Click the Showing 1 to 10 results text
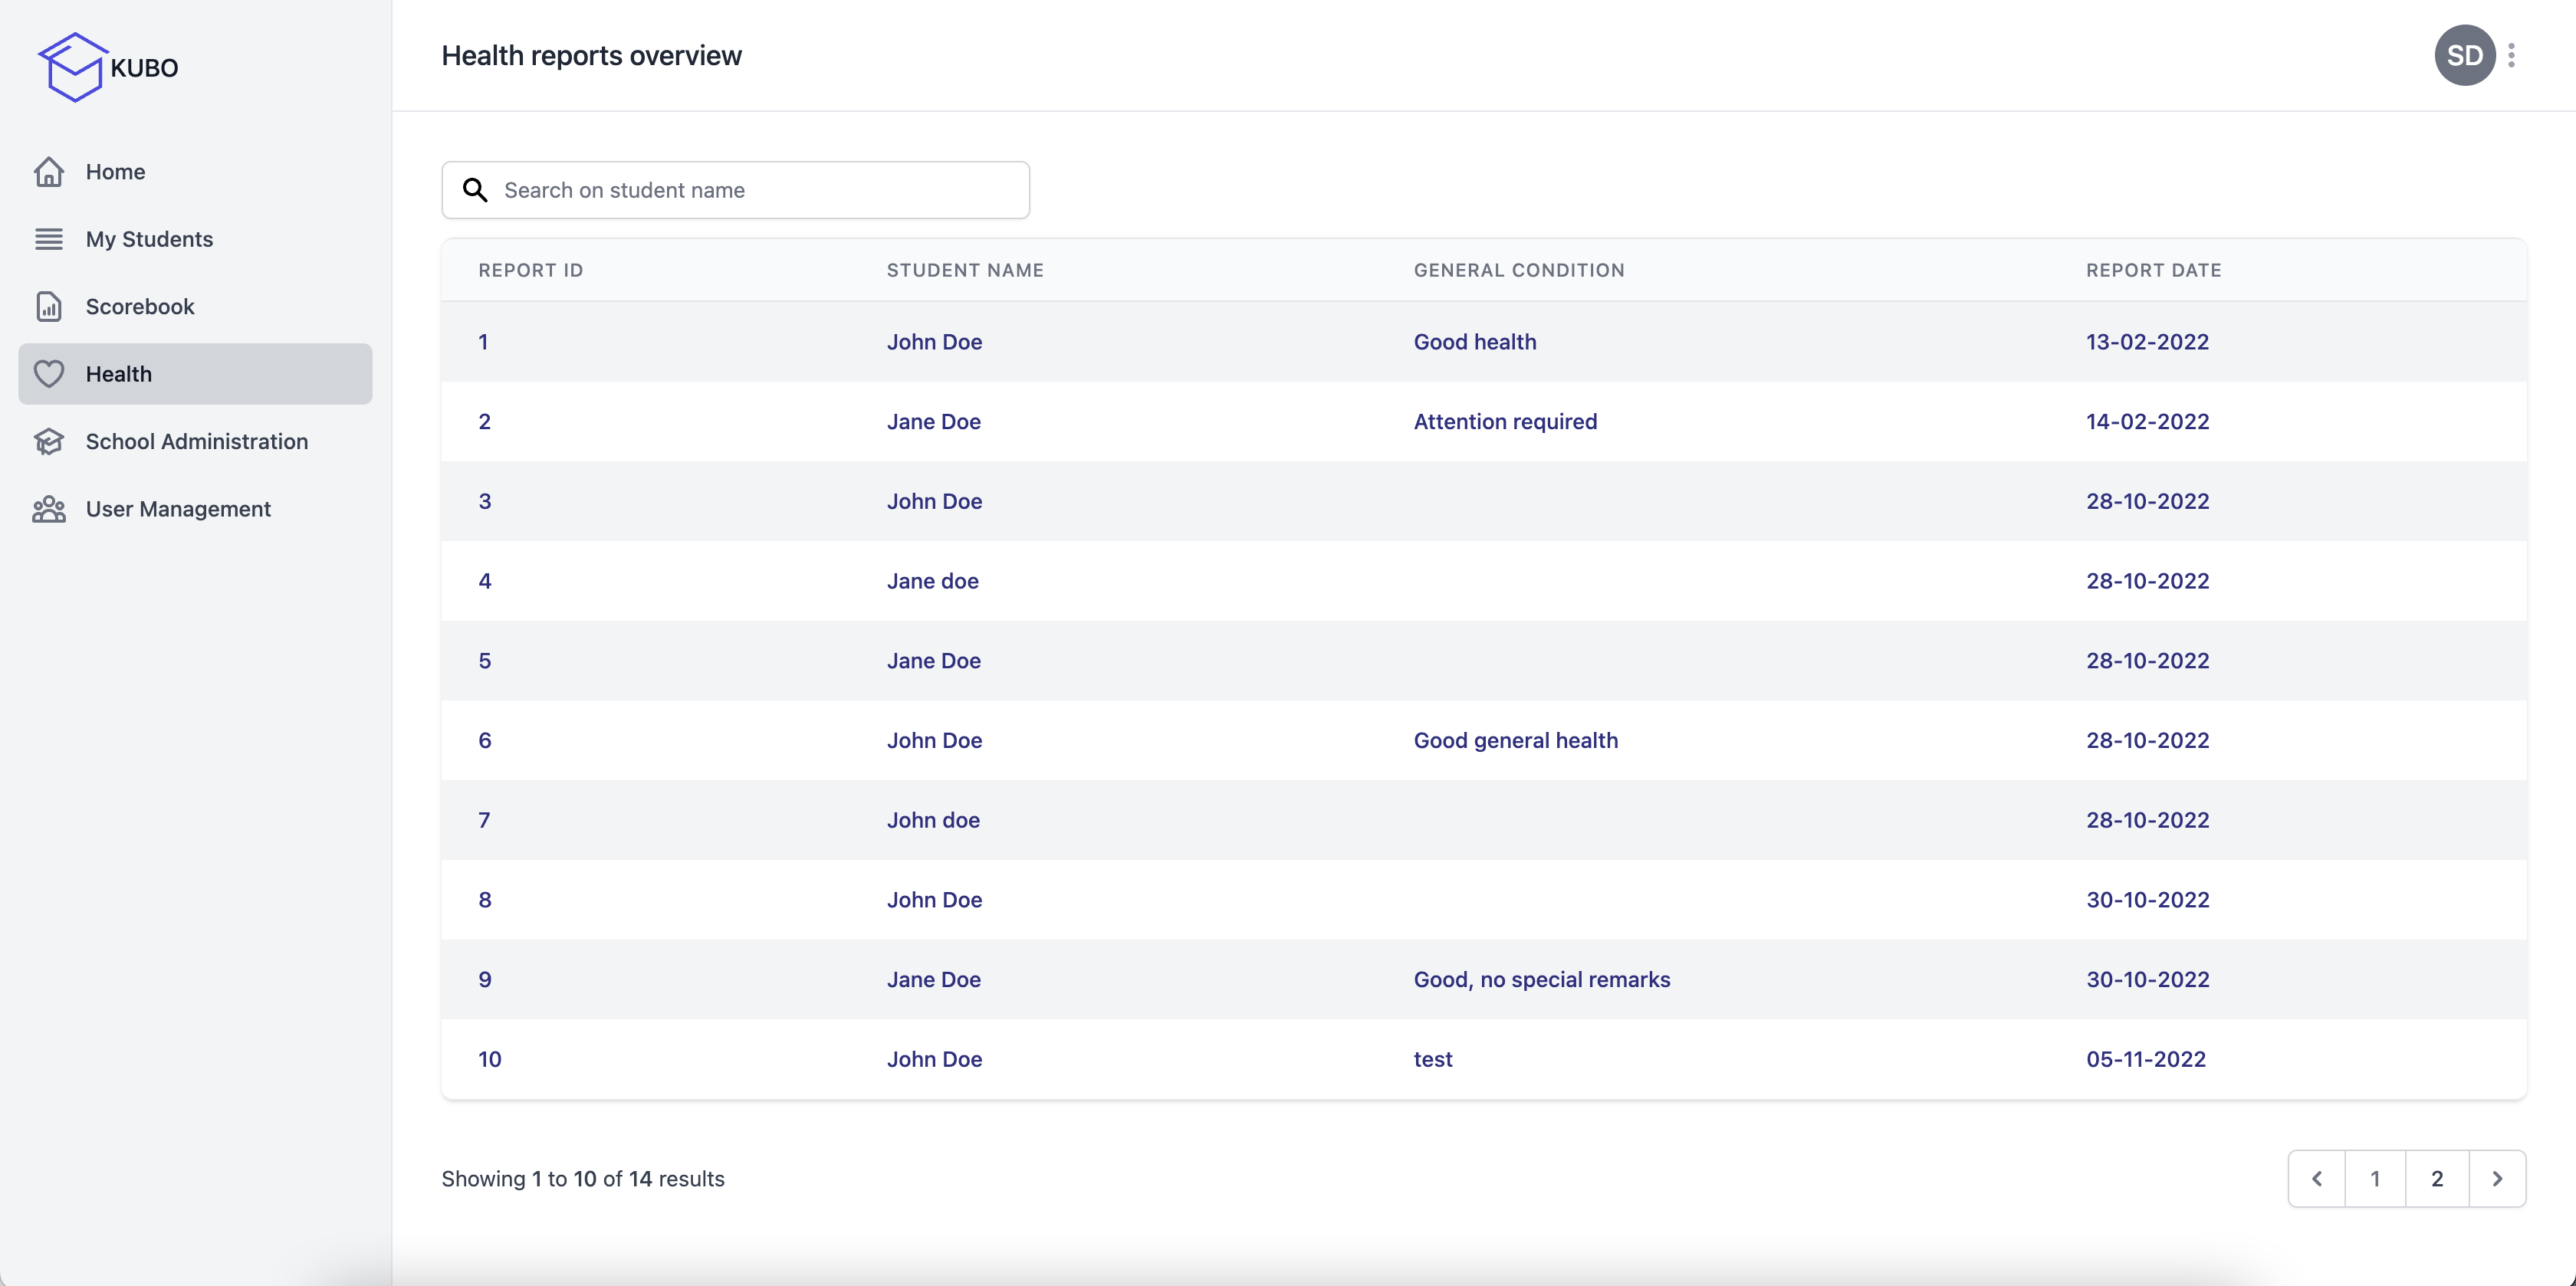This screenshot has height=1286, width=2576. pyautogui.click(x=583, y=1179)
